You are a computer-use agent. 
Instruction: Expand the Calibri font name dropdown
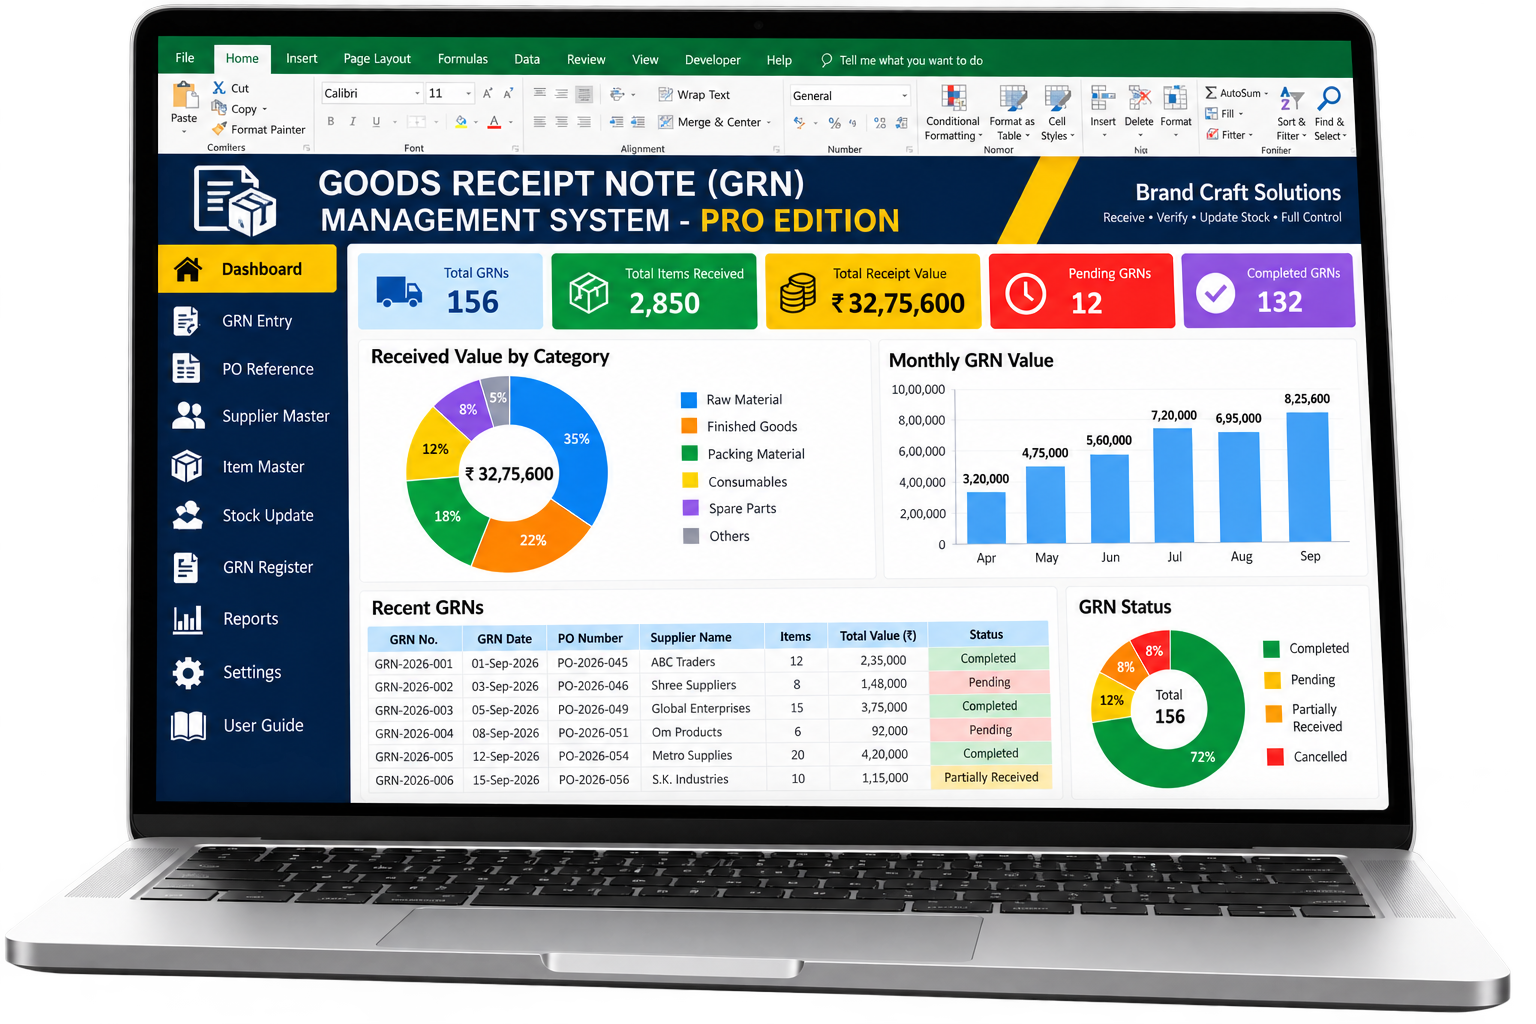coord(417,94)
